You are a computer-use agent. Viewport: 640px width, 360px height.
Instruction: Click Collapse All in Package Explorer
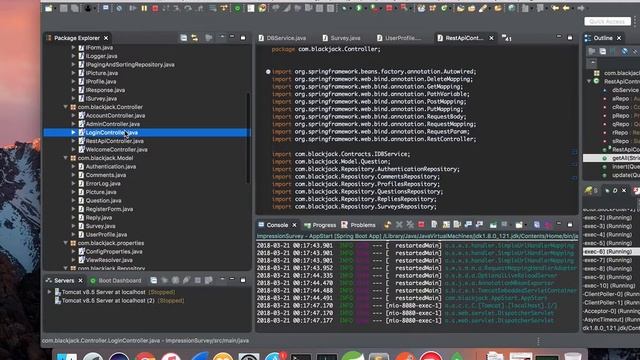pos(184,38)
